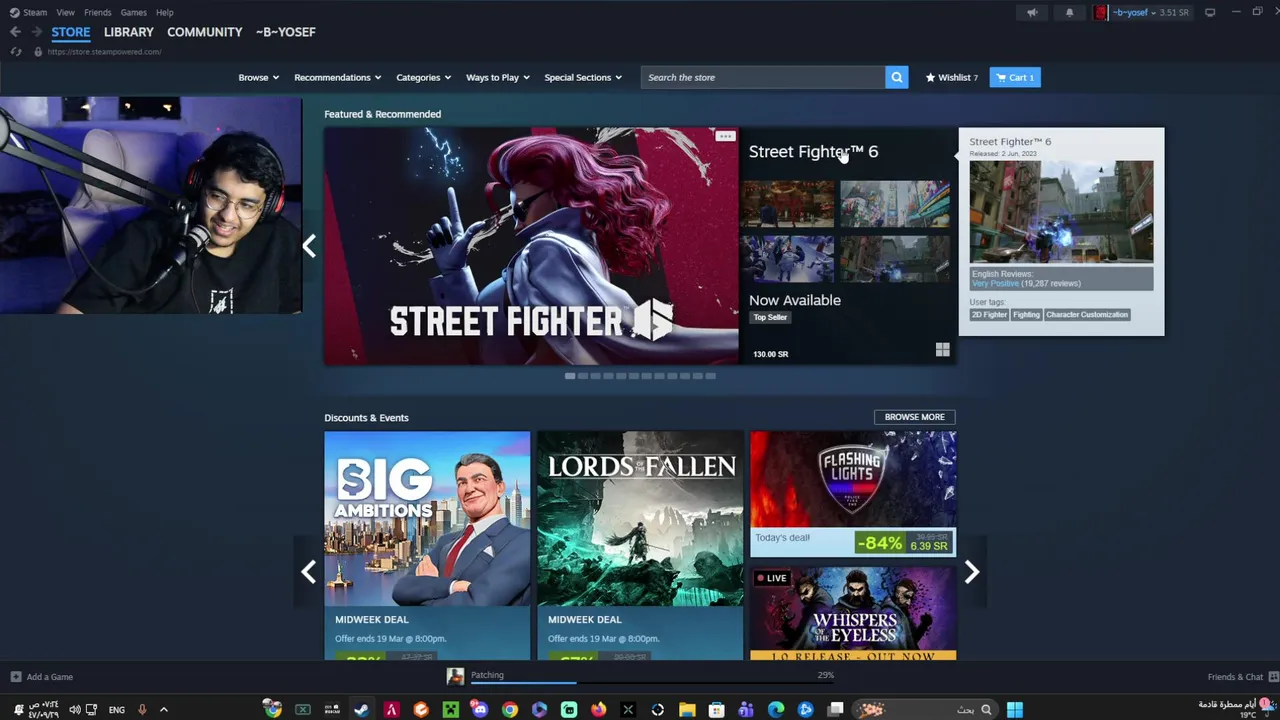
Task: Expand the Recommendations dropdown
Action: pos(337,77)
